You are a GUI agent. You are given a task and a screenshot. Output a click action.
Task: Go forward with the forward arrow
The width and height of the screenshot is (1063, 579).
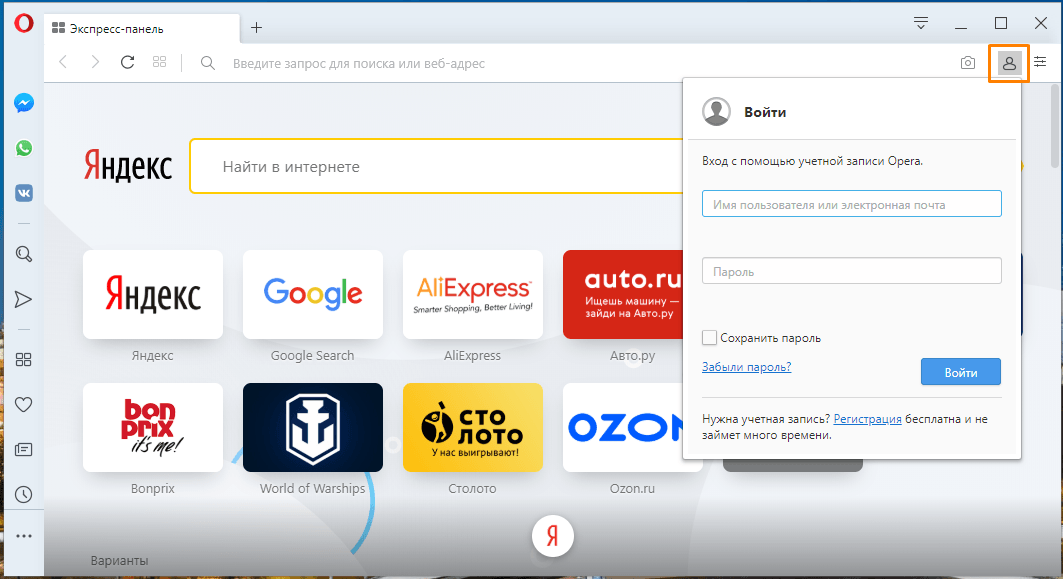(95, 62)
